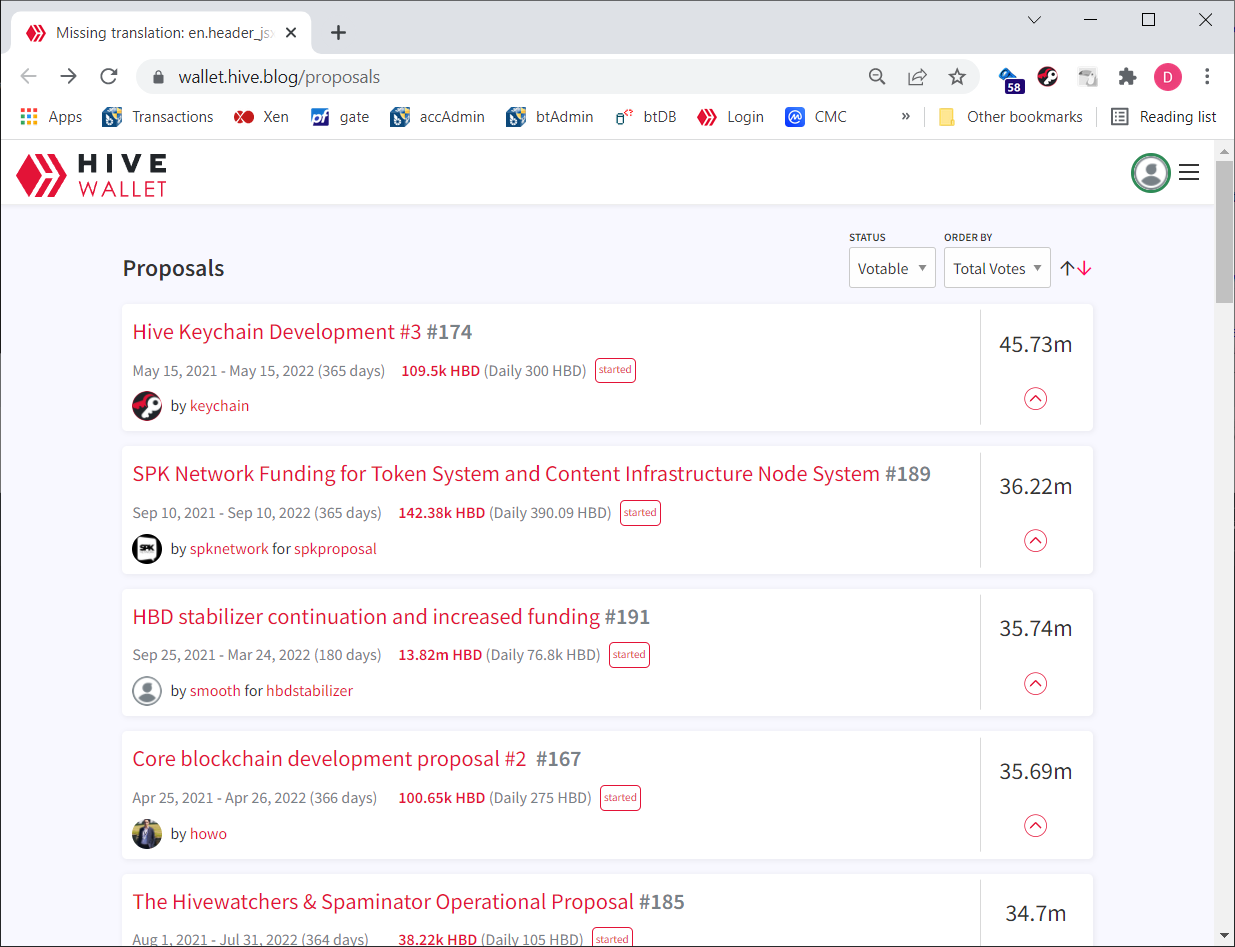Viewport: 1235px width, 947px height.
Task: Click the address bar URL field
Action: point(500,77)
